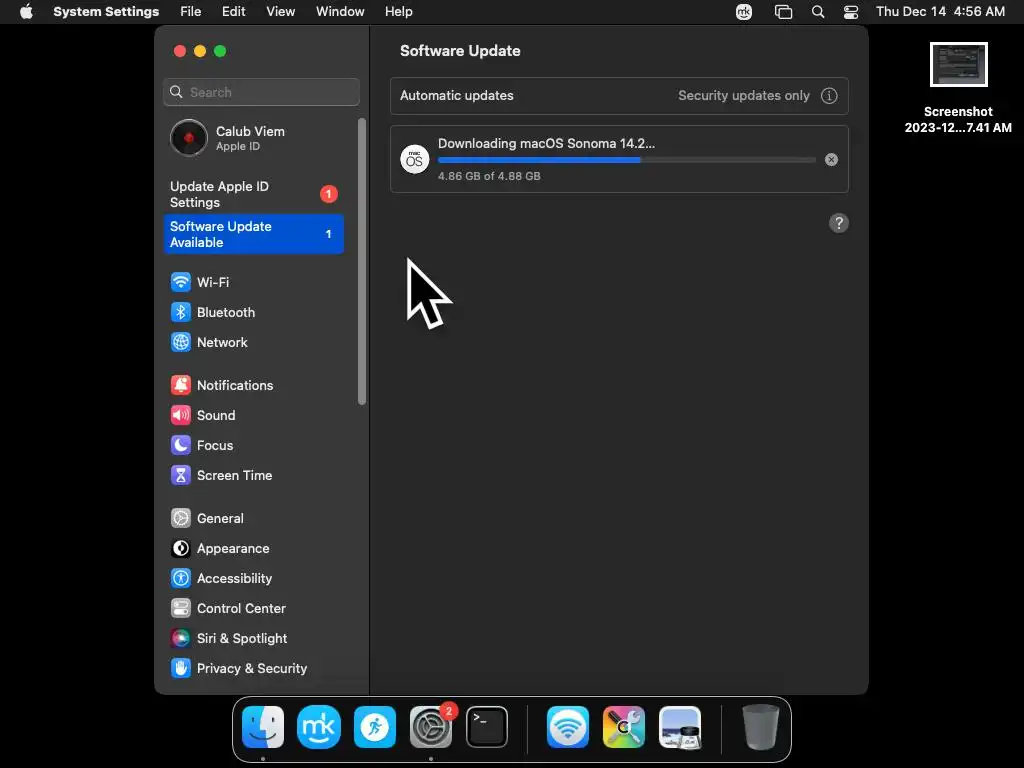Open Terminal from the Dock

tap(487, 727)
